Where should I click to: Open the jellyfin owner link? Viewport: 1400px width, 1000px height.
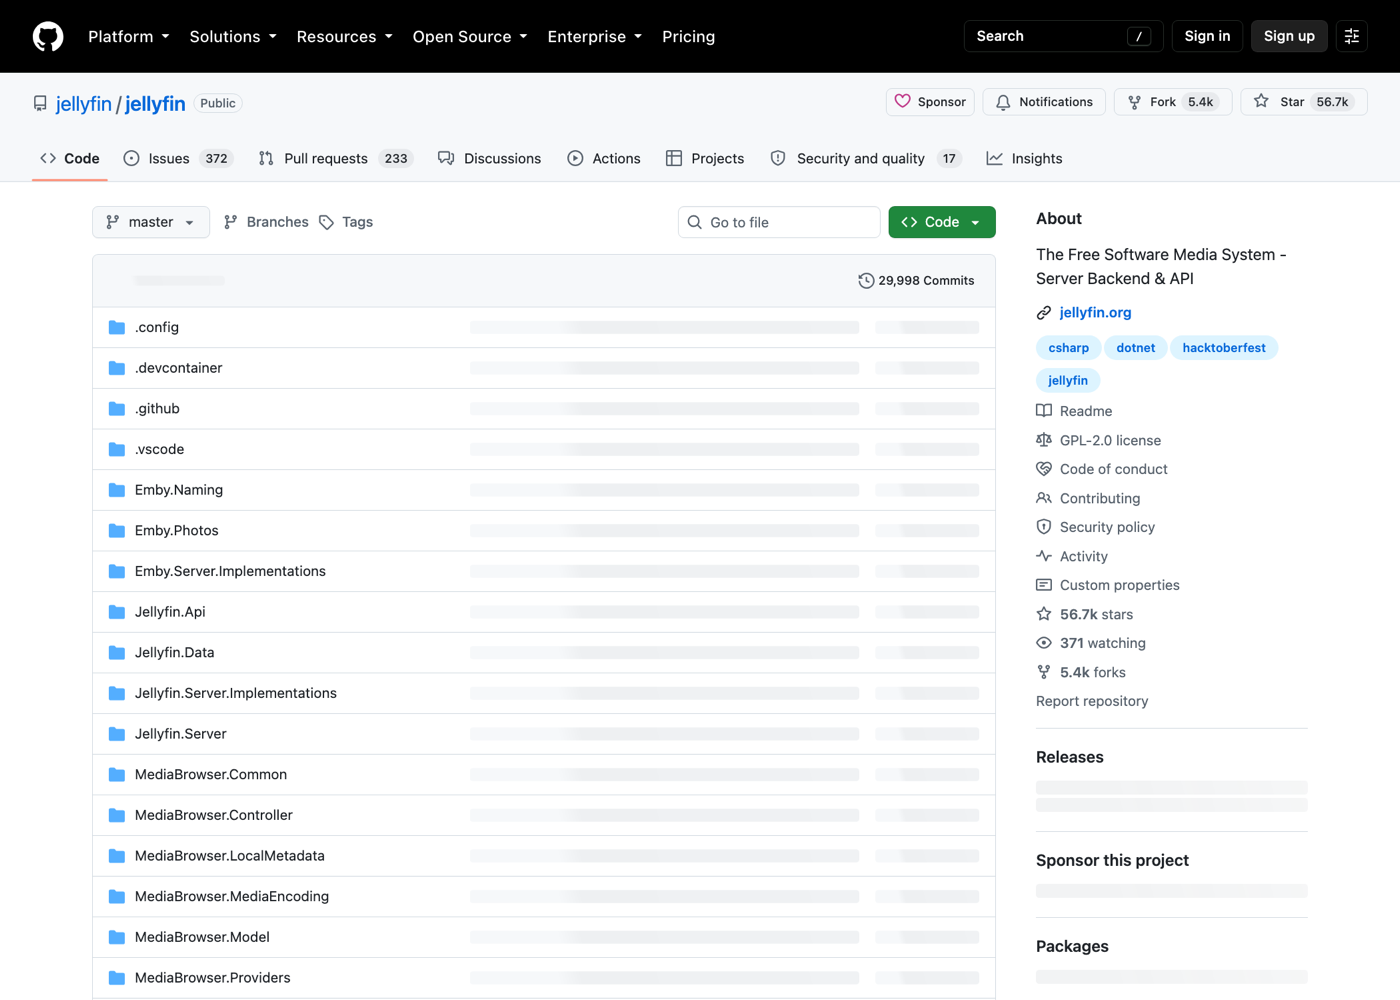point(84,104)
